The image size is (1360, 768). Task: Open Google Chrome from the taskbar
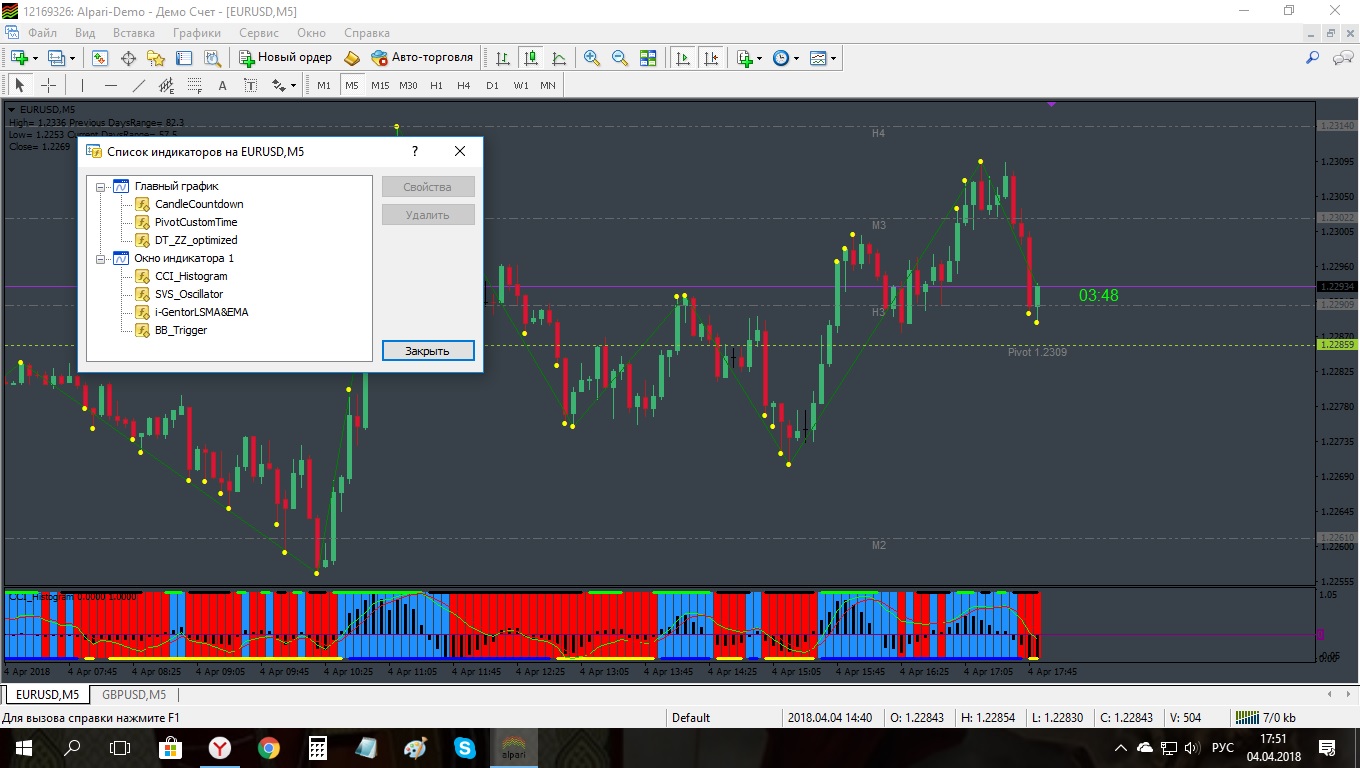[x=269, y=747]
